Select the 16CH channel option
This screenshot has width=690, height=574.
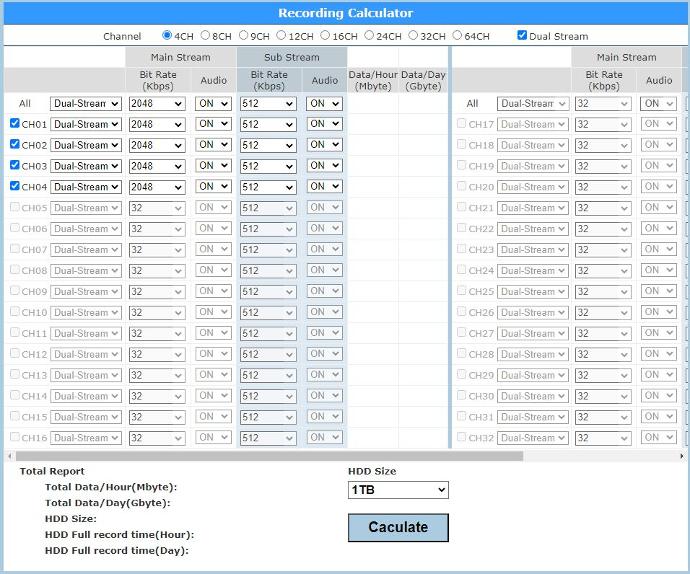pos(326,36)
